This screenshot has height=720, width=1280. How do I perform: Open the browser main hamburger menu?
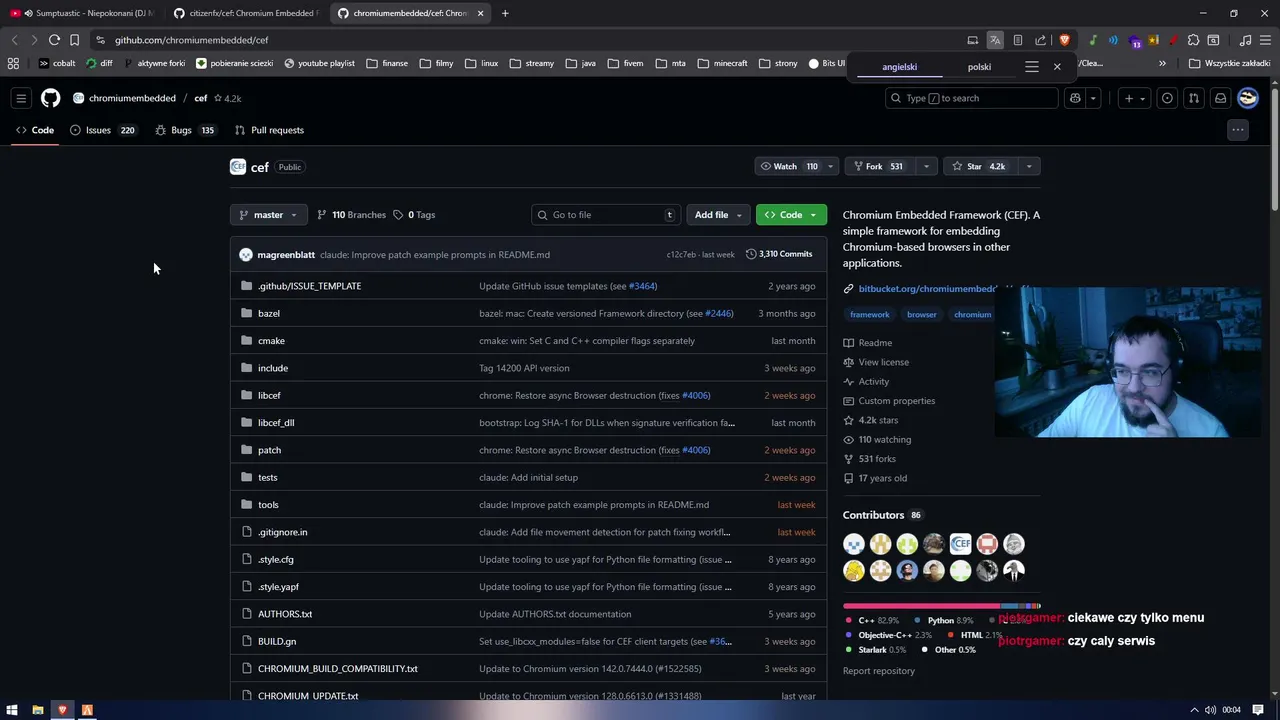coord(1265,40)
